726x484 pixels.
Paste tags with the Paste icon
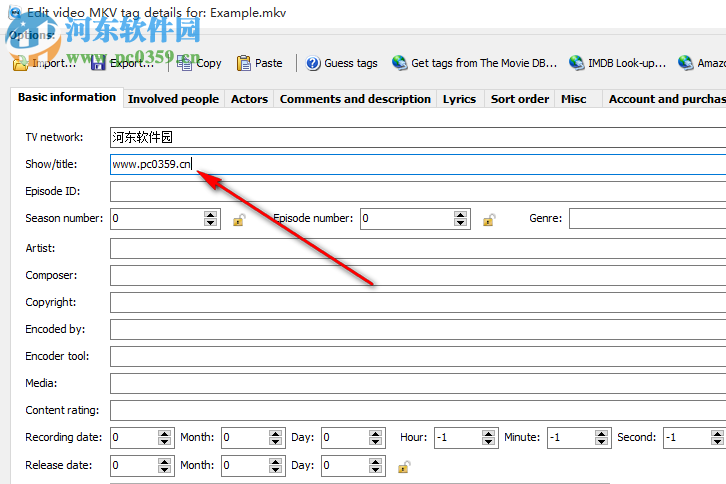tap(244, 63)
